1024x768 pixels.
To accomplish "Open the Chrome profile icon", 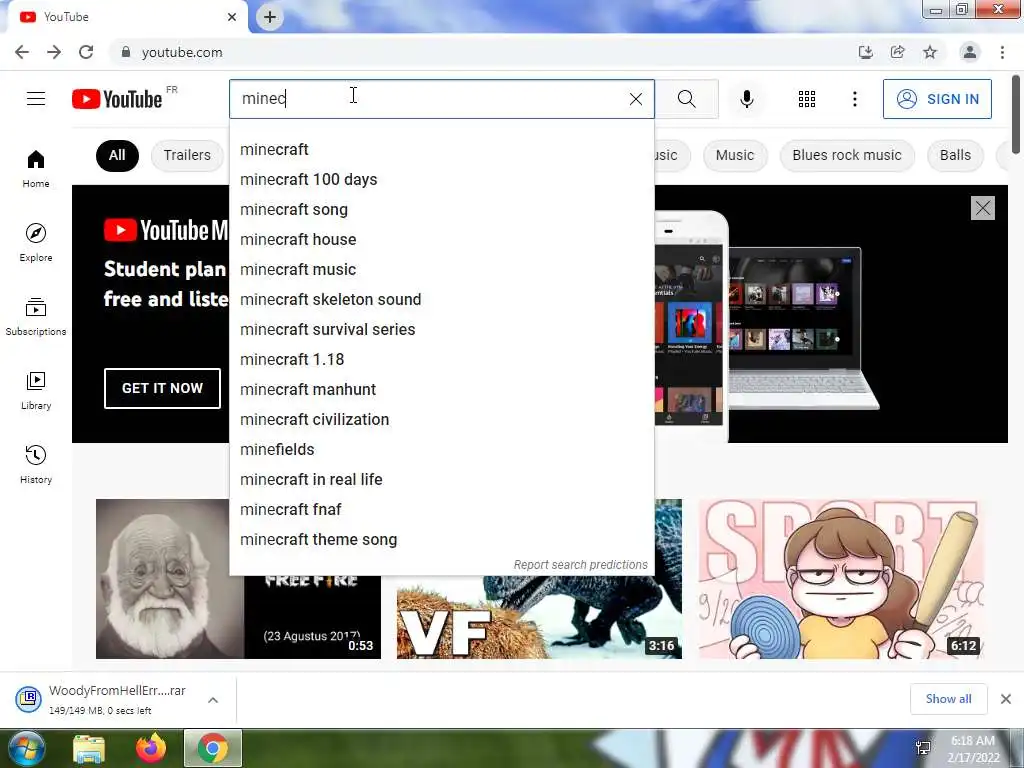I will point(970,52).
